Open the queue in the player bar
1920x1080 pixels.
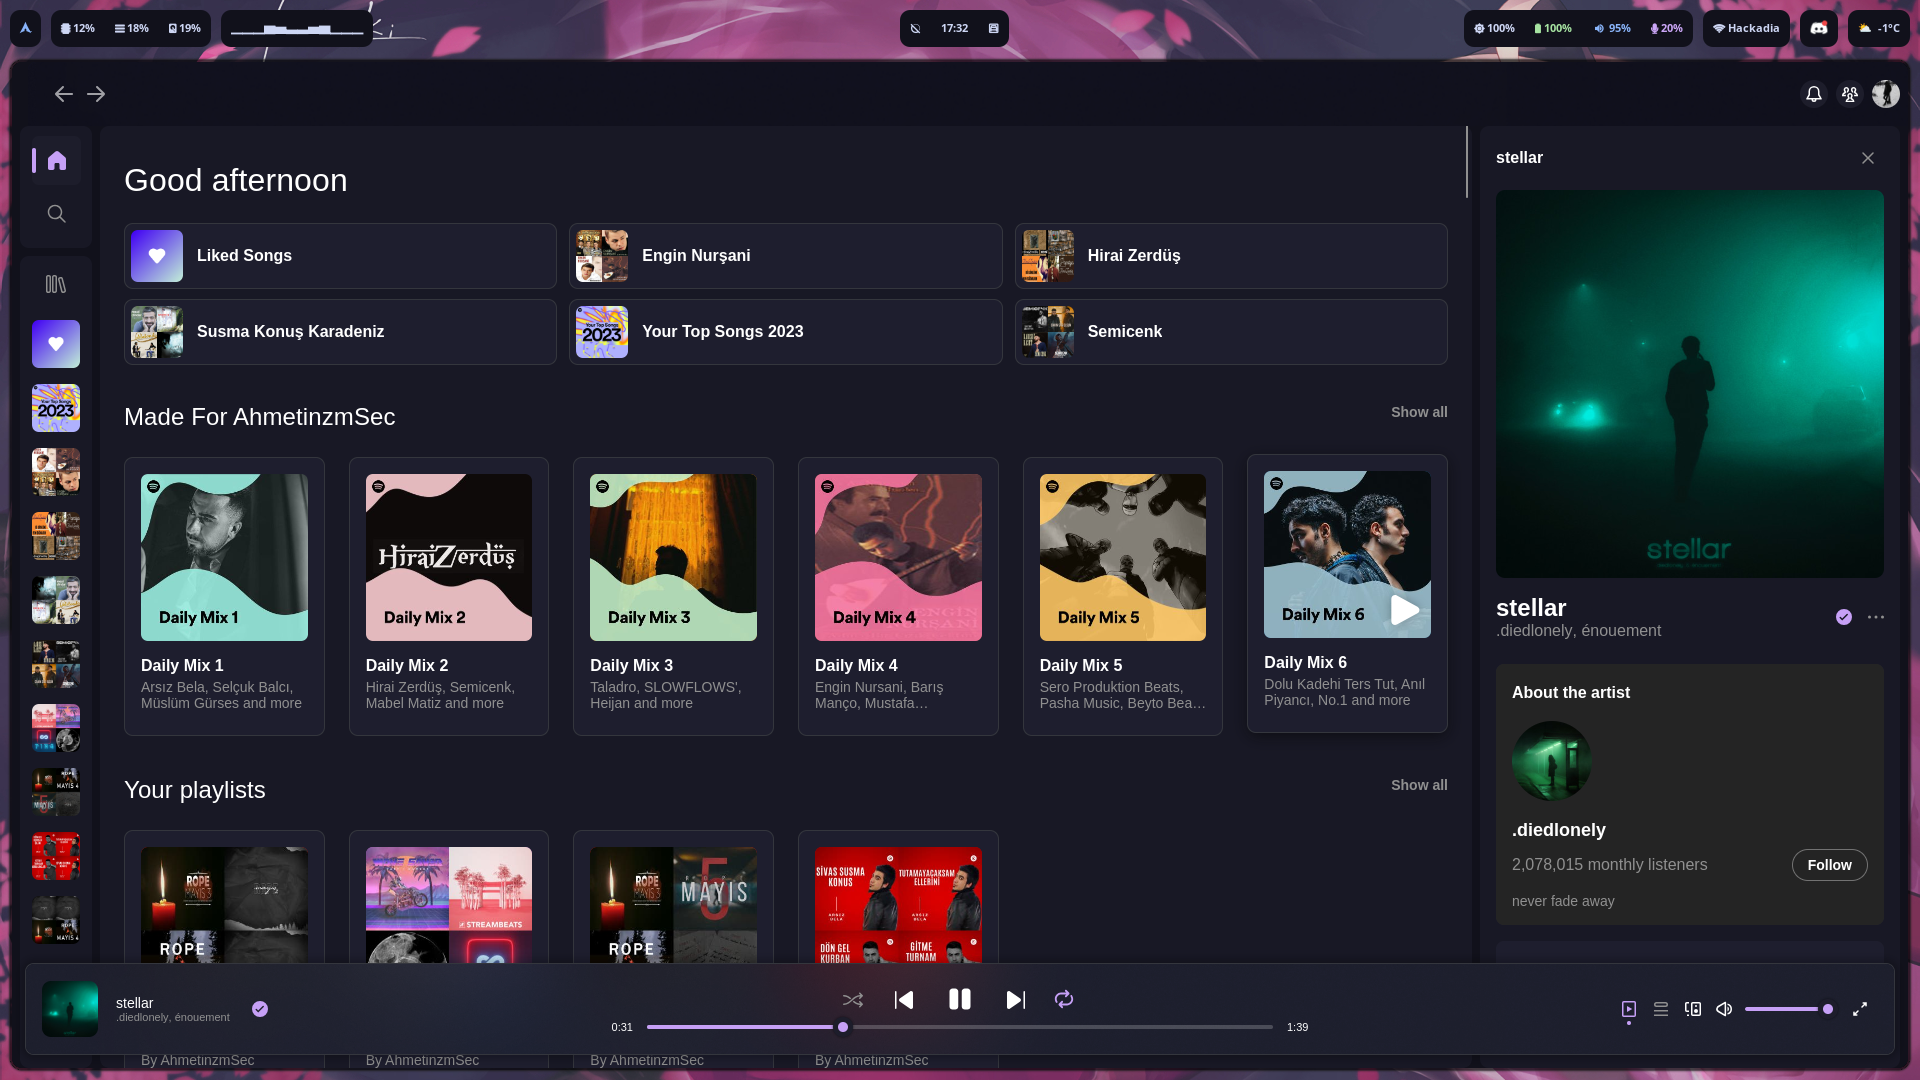[x=1661, y=1010]
